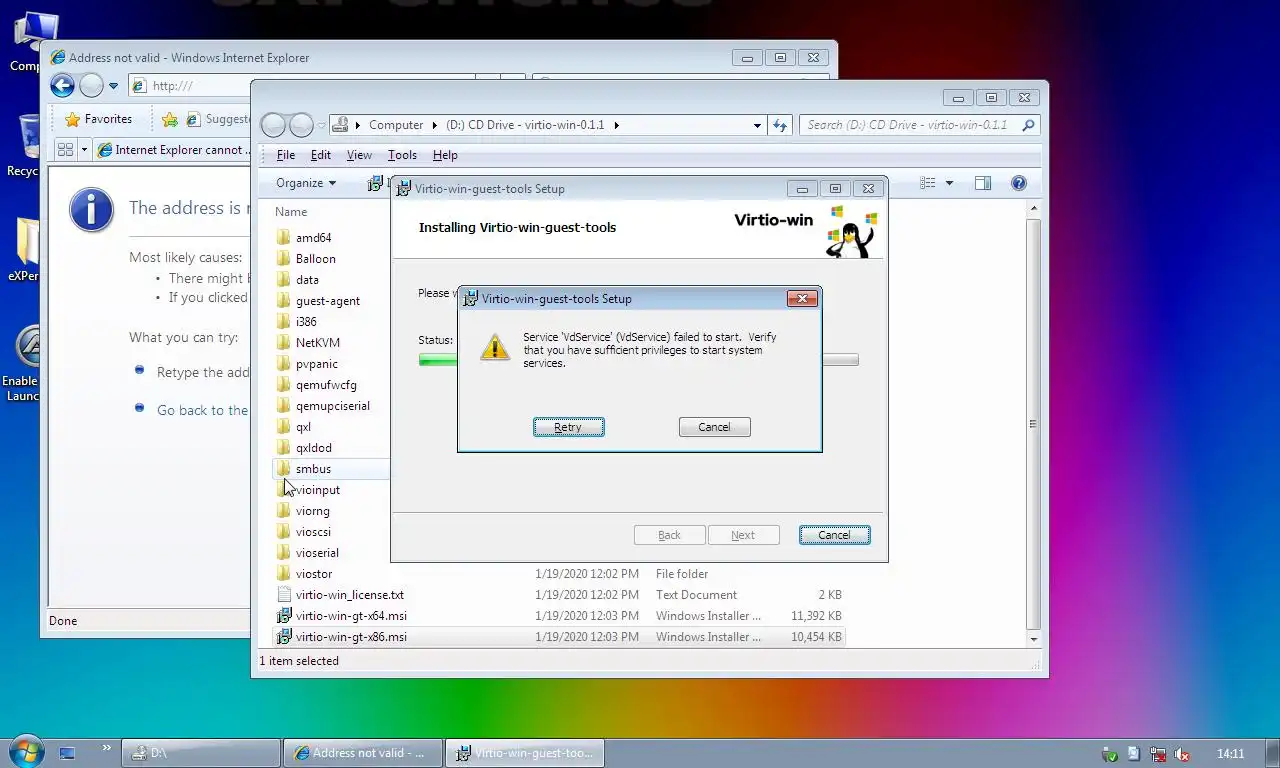Select the vioserial folder

(317, 553)
